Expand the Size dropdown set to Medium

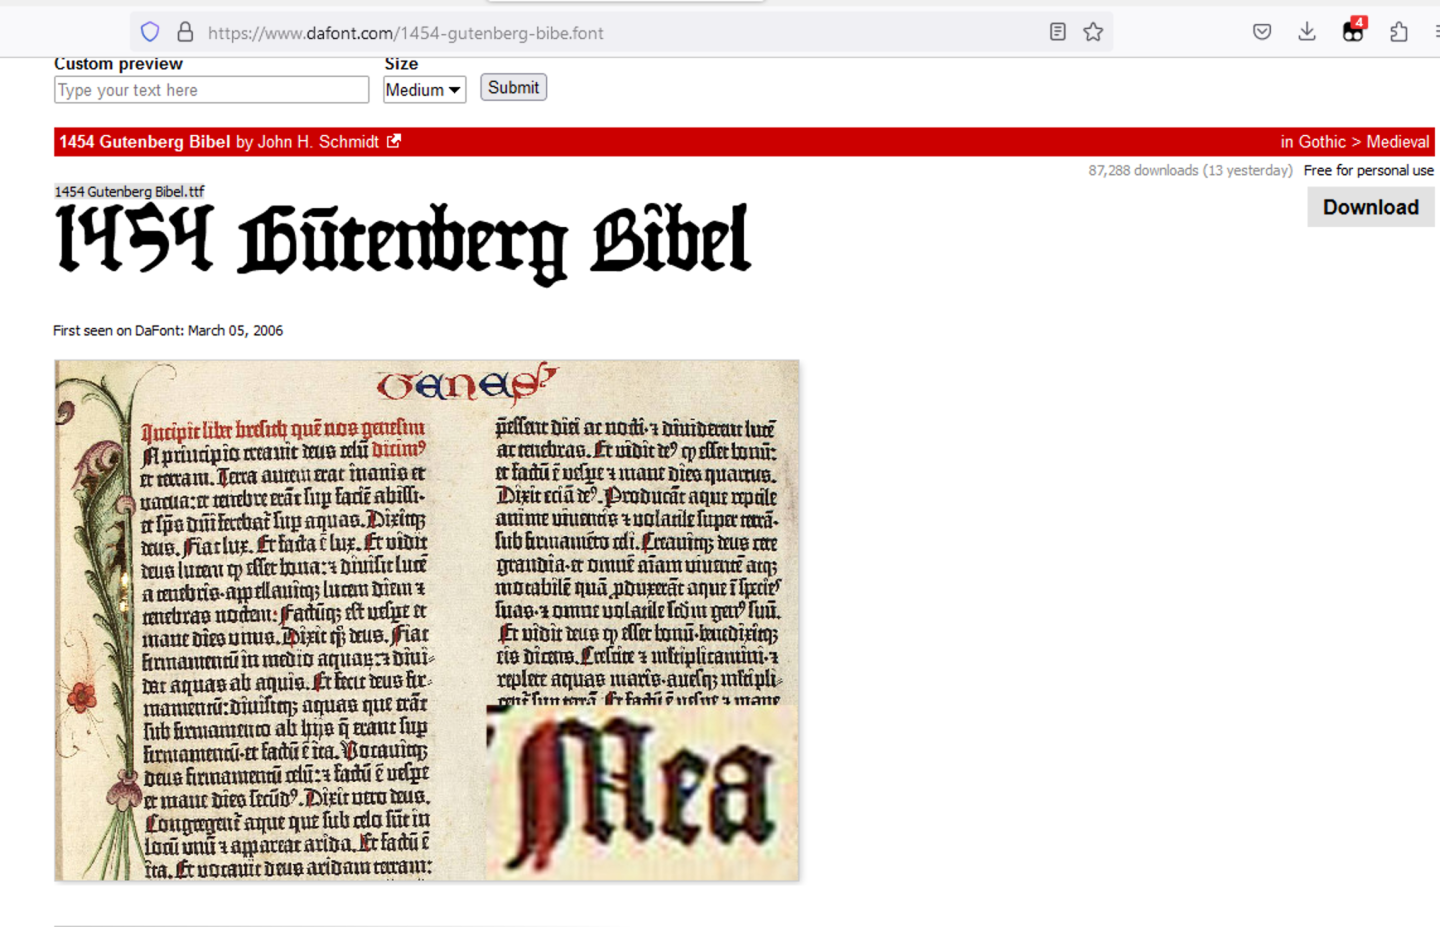[424, 90]
